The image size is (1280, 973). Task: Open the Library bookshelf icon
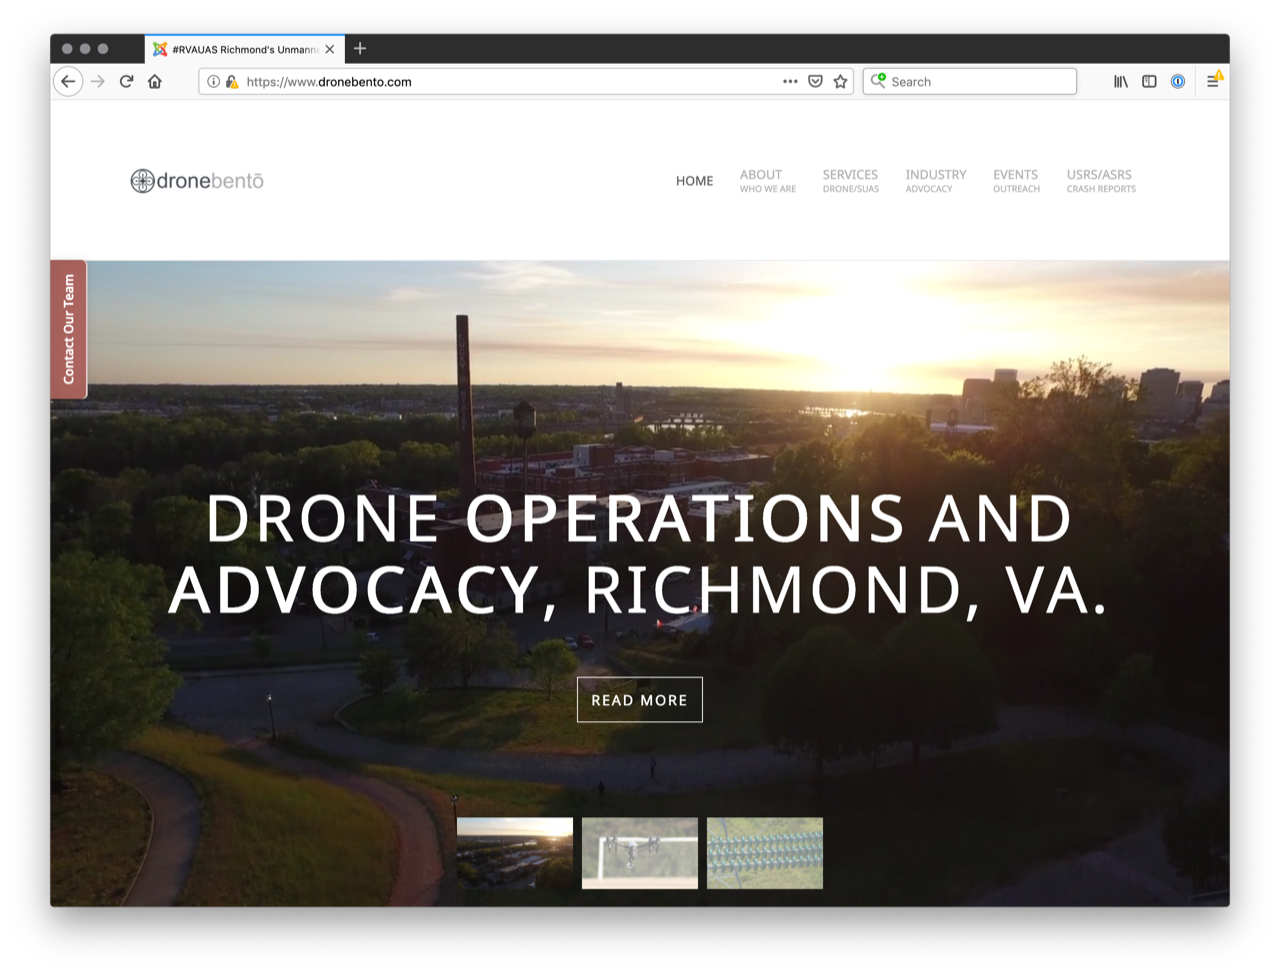[x=1121, y=82]
